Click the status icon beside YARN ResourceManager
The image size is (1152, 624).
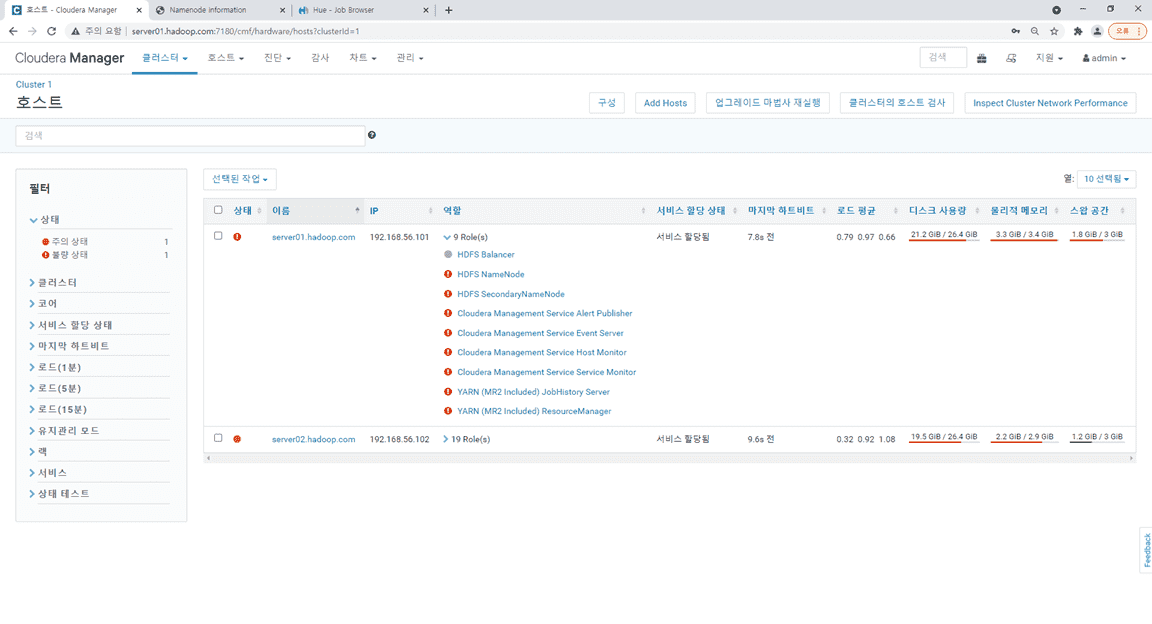pos(448,412)
